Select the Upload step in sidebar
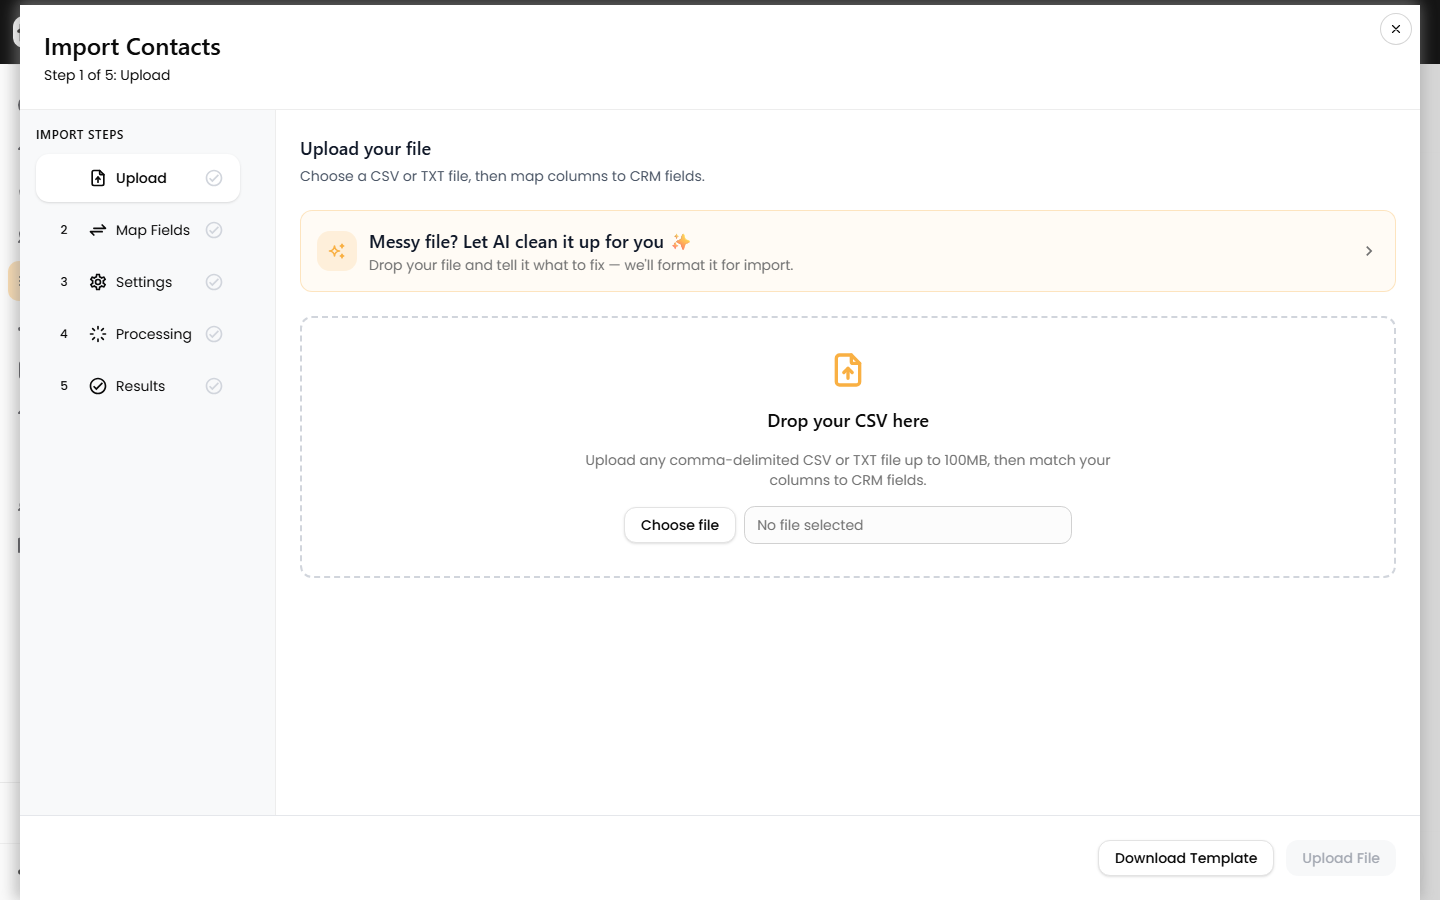 coord(138,178)
